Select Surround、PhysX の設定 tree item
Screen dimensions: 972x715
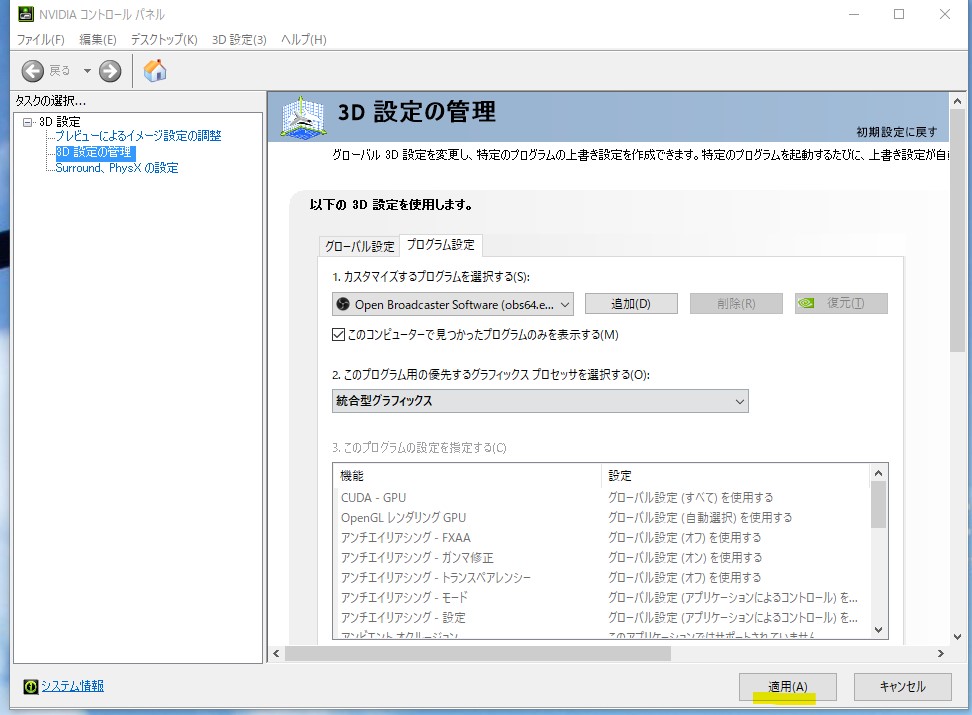click(x=117, y=168)
